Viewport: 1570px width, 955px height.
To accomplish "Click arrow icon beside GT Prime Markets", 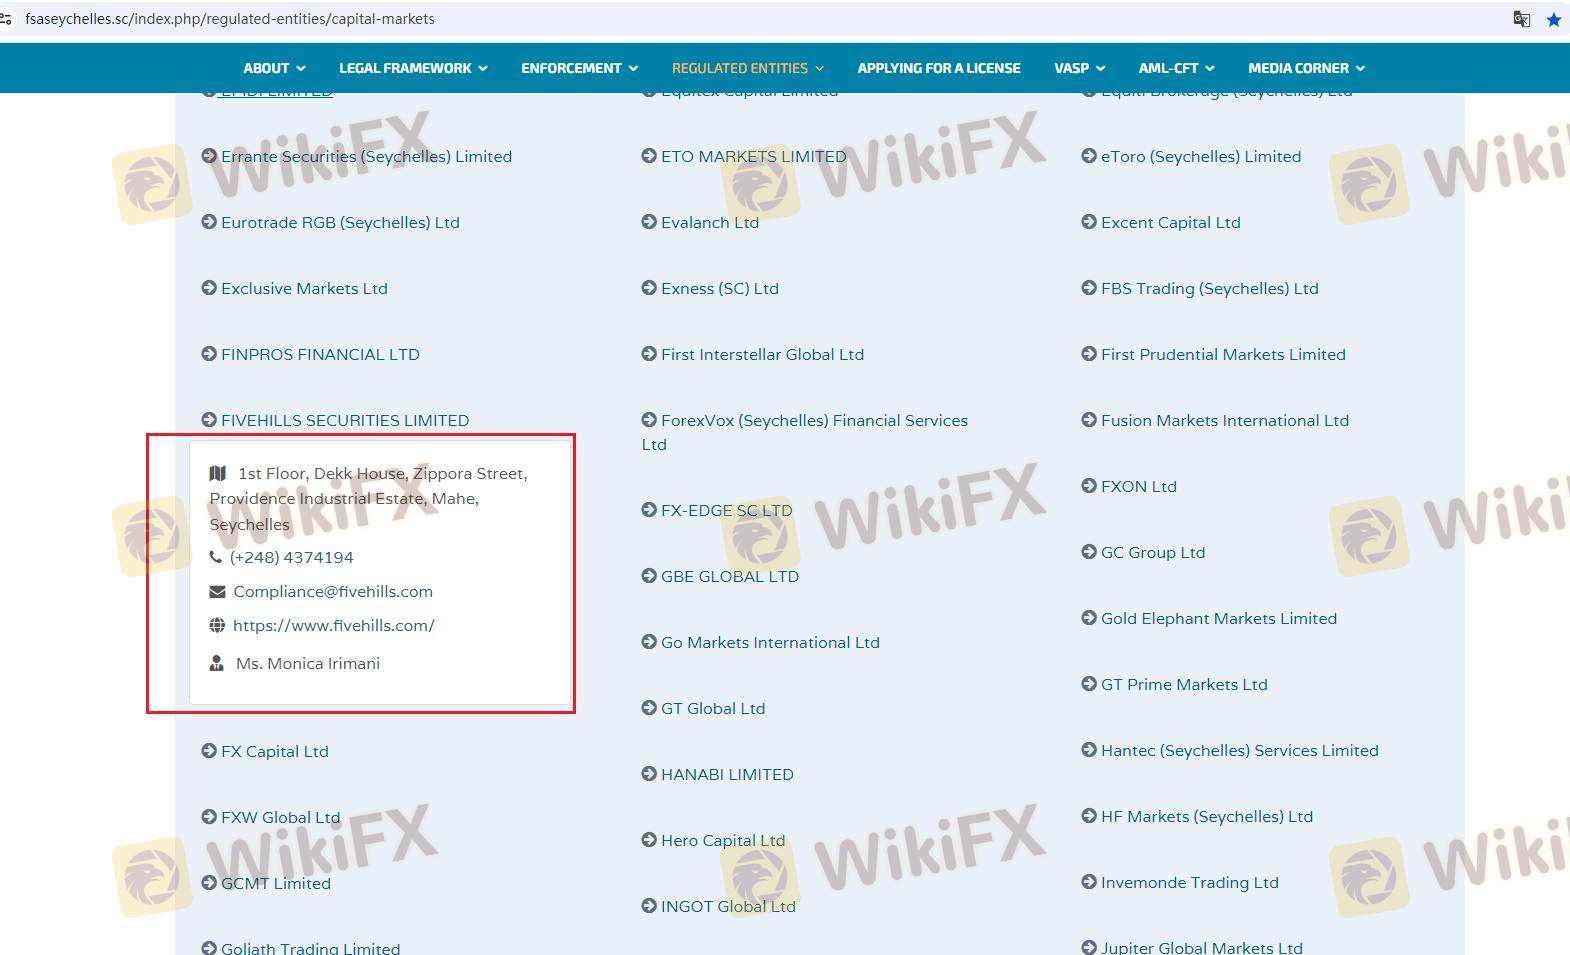I will pyautogui.click(x=1089, y=684).
